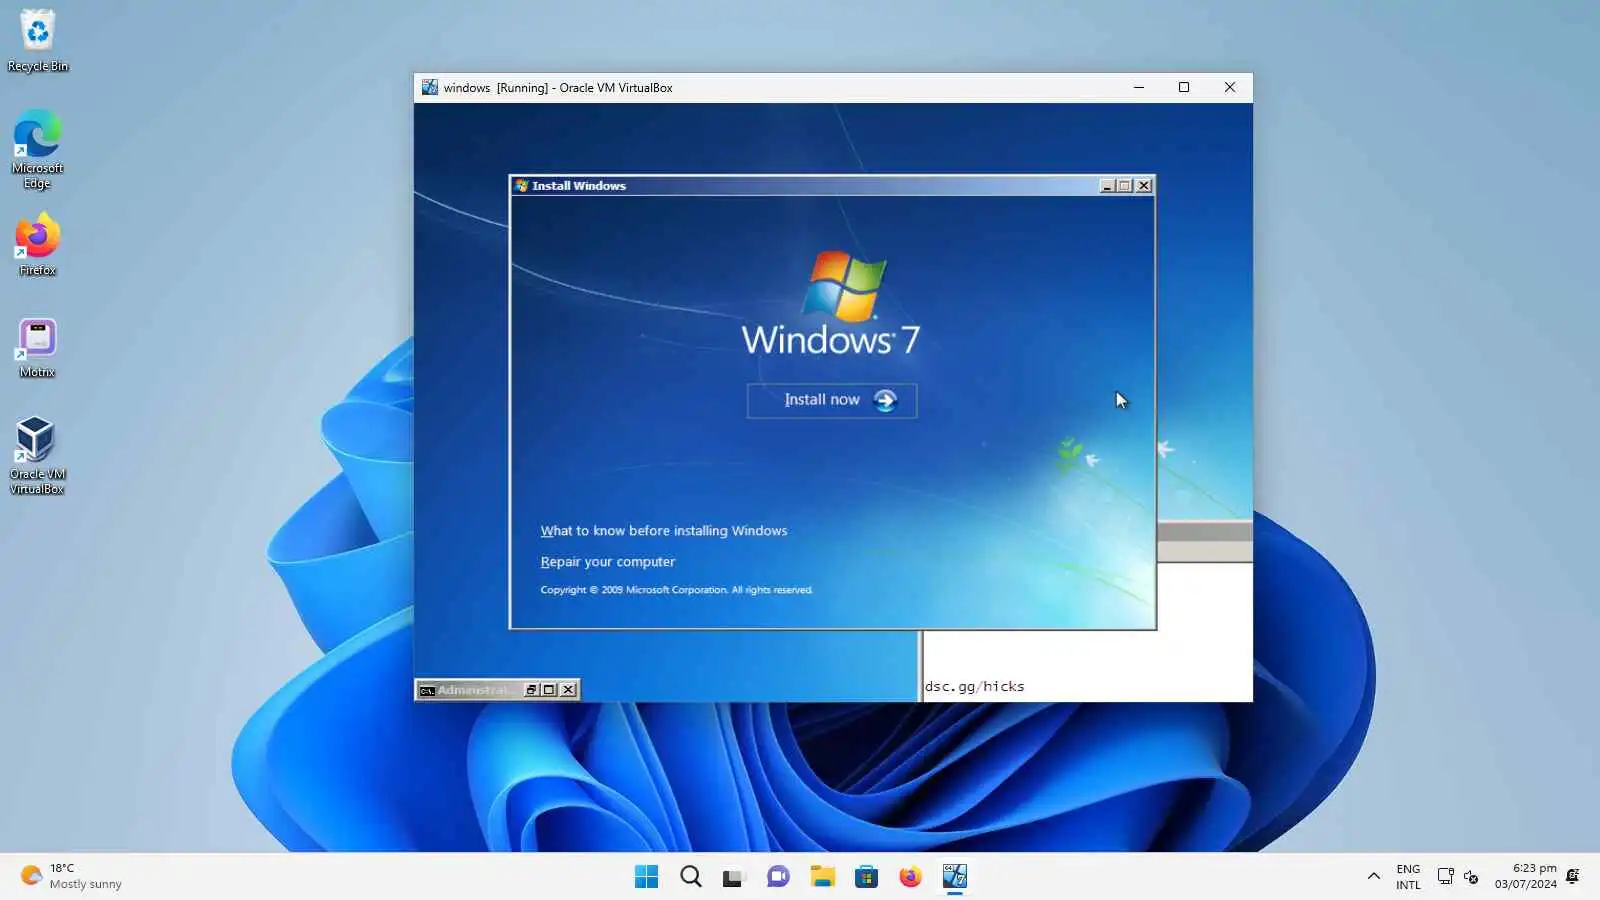Image resolution: width=1600 pixels, height=900 pixels.
Task: Maximize the minimized Administrator window
Action: 549,690
